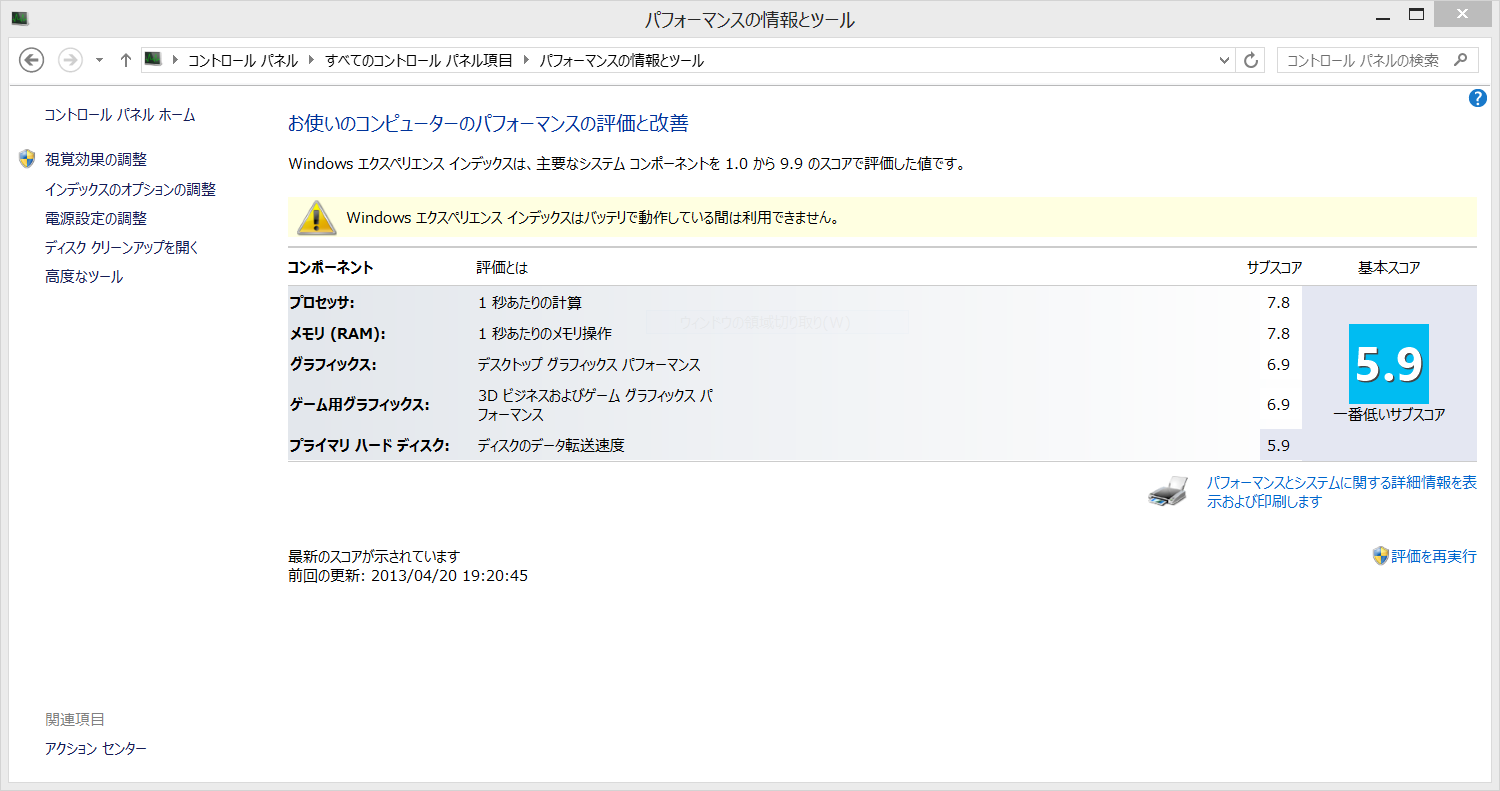Click the printer icon
The width and height of the screenshot is (1500, 791).
(1168, 491)
